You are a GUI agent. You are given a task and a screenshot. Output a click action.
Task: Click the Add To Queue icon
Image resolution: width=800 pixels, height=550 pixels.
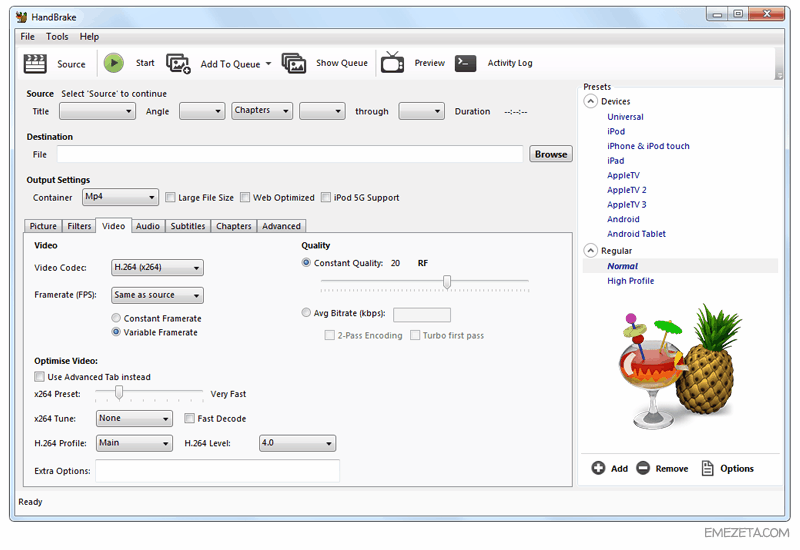point(179,64)
